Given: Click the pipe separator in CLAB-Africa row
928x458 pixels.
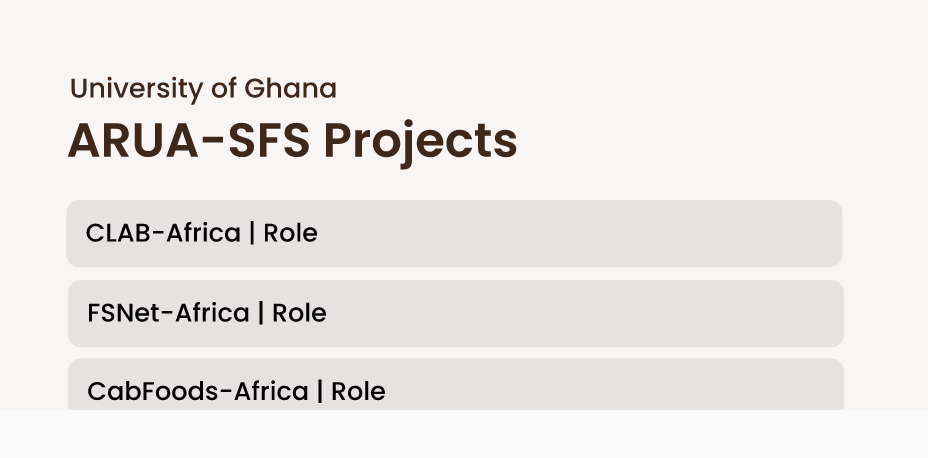Looking at the screenshot, I should pos(252,234).
